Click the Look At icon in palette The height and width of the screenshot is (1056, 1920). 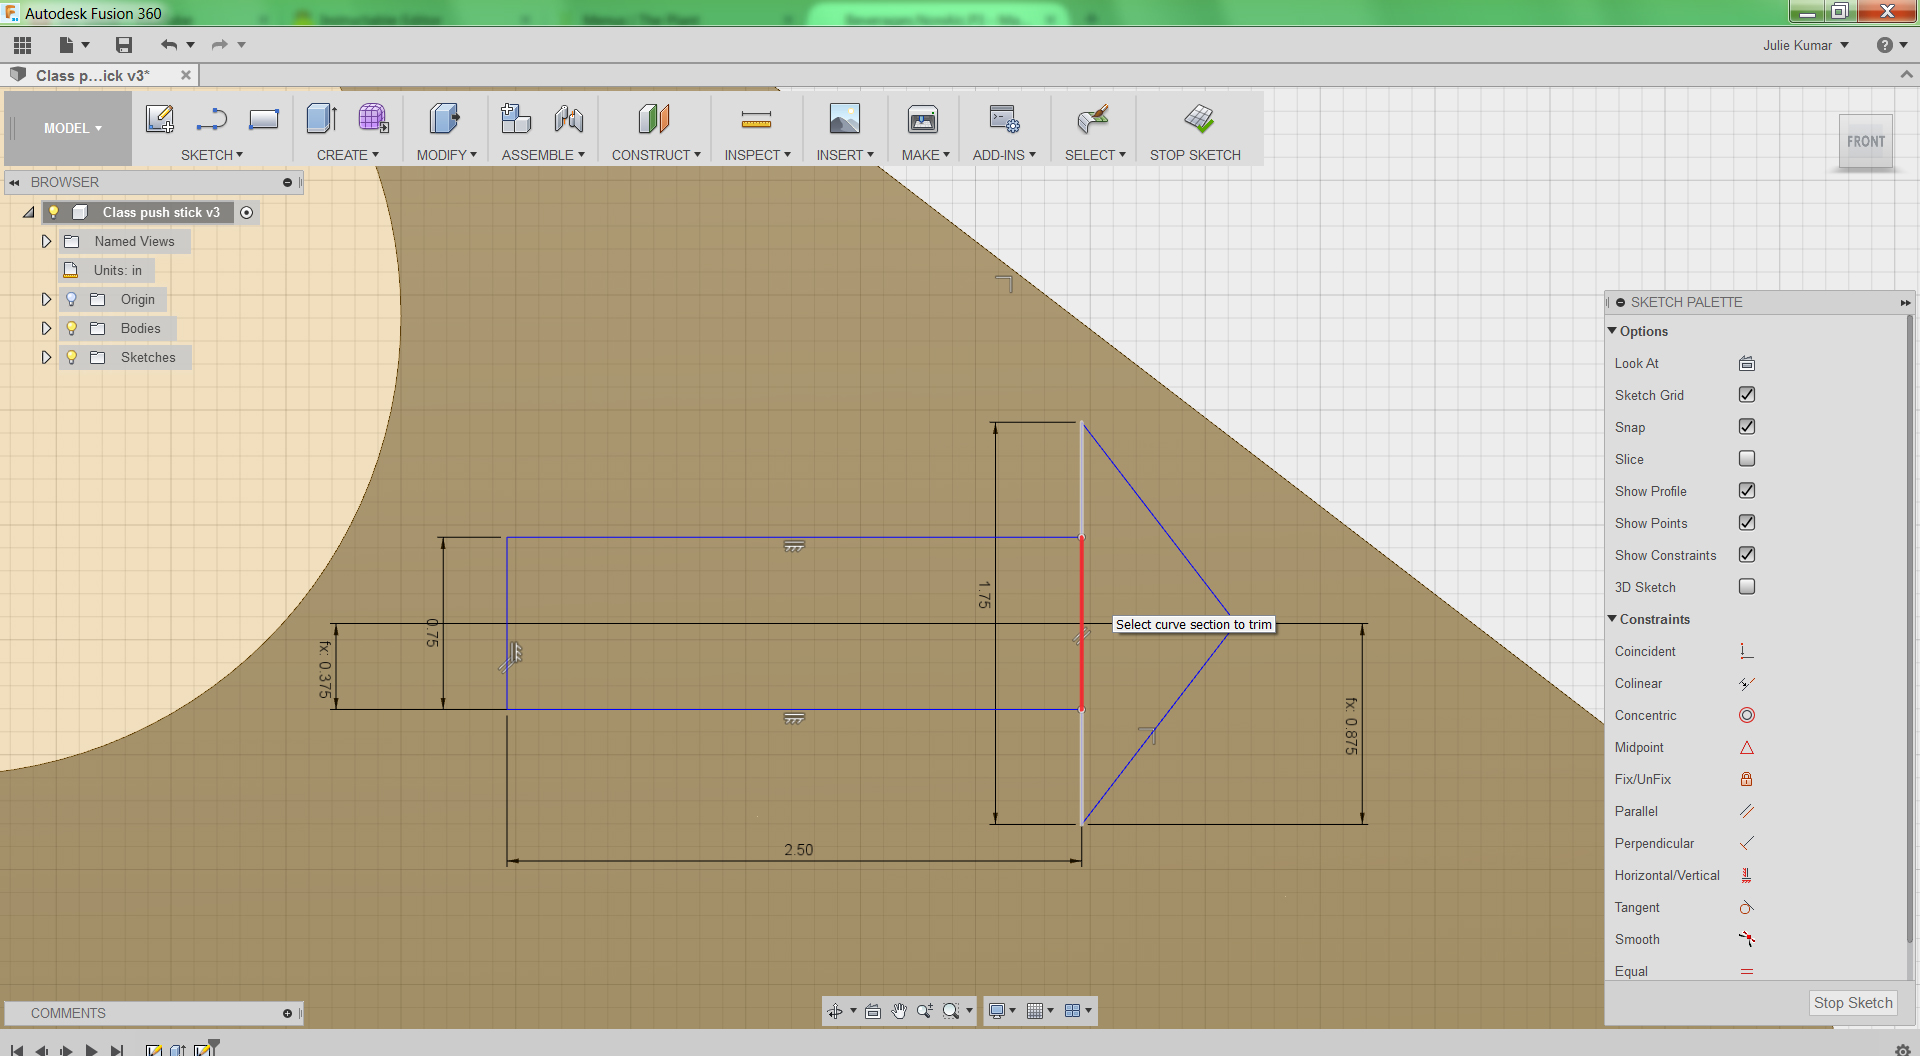1747,363
